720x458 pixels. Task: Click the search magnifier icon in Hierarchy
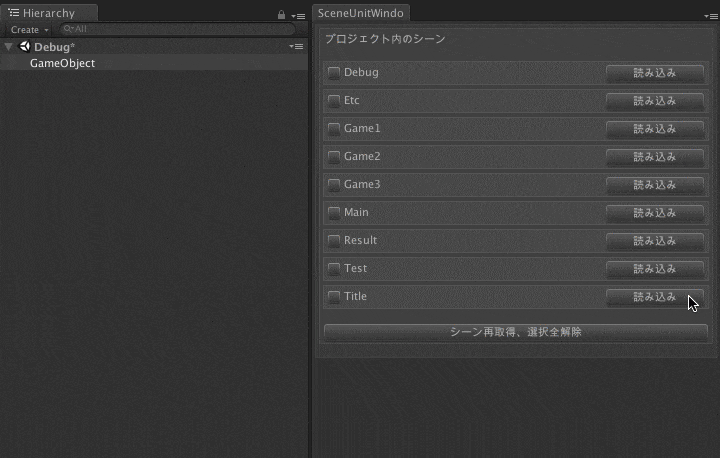(x=68, y=29)
